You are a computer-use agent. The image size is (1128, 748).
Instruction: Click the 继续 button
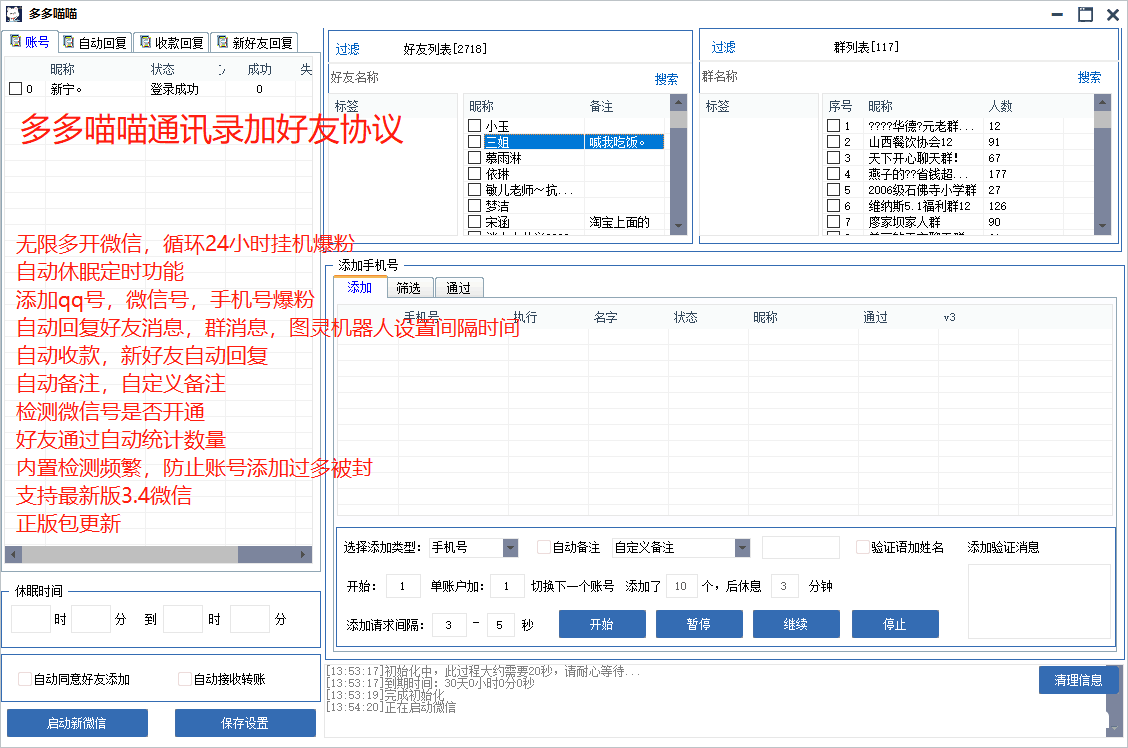pos(796,624)
